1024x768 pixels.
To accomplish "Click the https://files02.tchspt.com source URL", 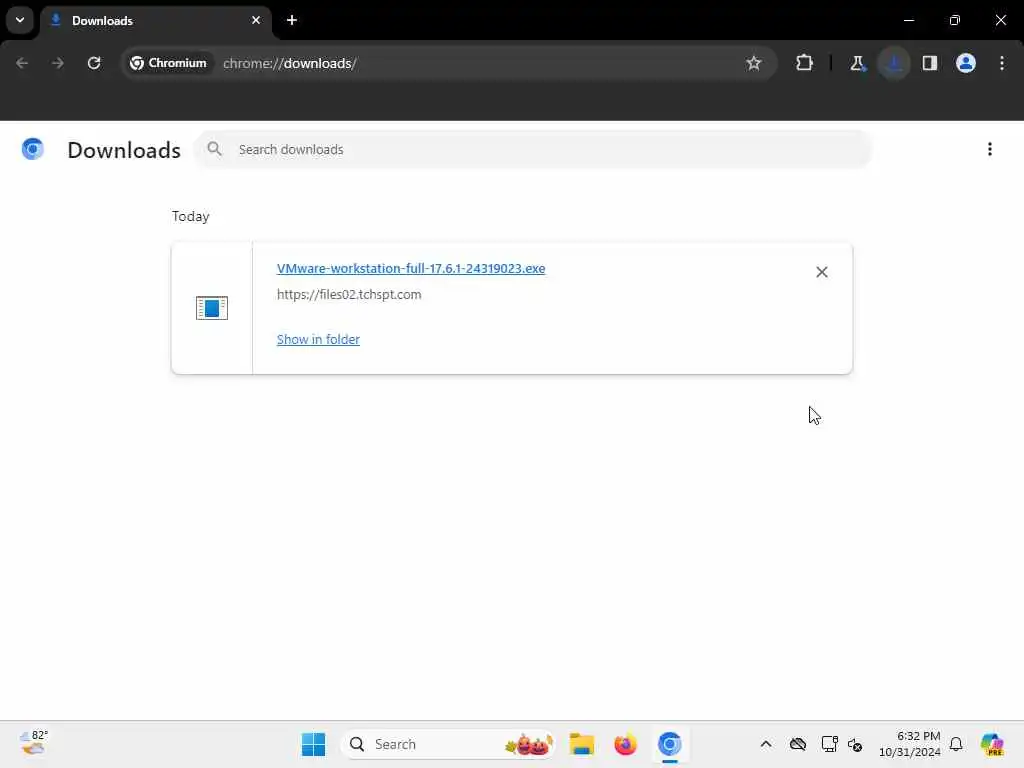I will coord(349,295).
